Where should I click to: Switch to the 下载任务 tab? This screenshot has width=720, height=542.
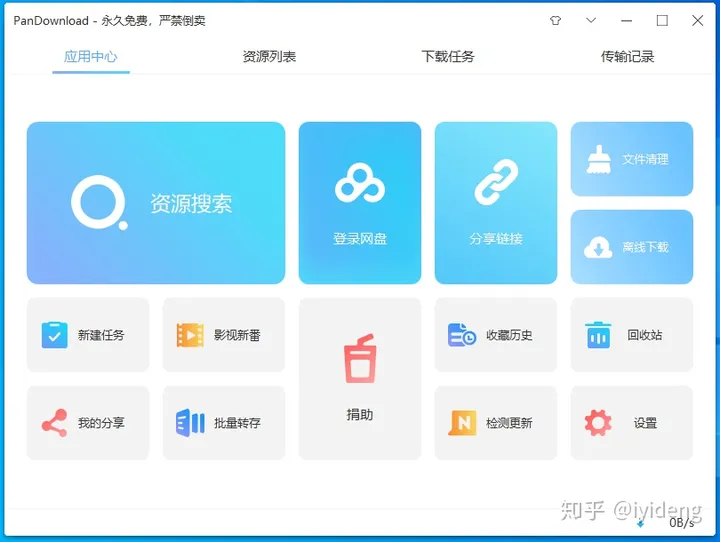(x=448, y=57)
